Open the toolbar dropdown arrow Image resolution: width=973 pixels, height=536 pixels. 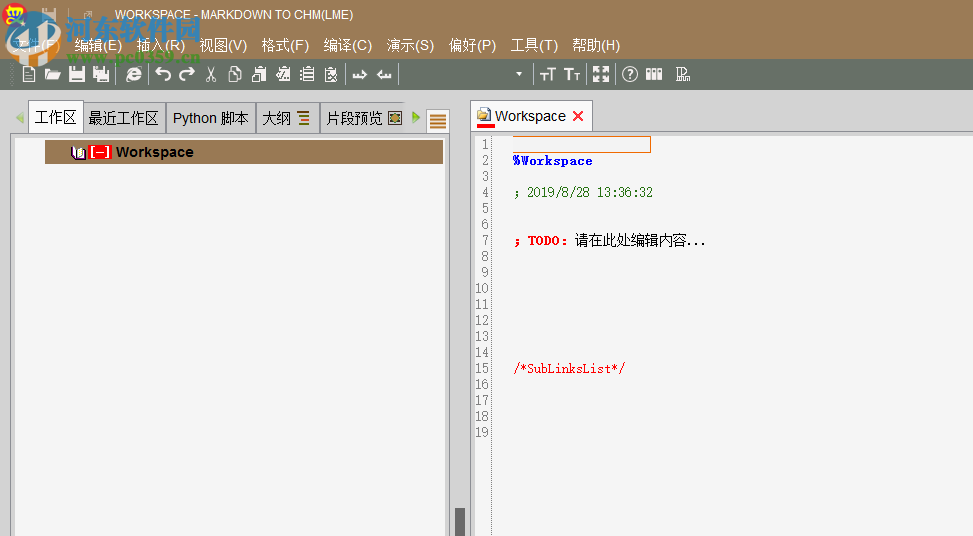click(519, 74)
